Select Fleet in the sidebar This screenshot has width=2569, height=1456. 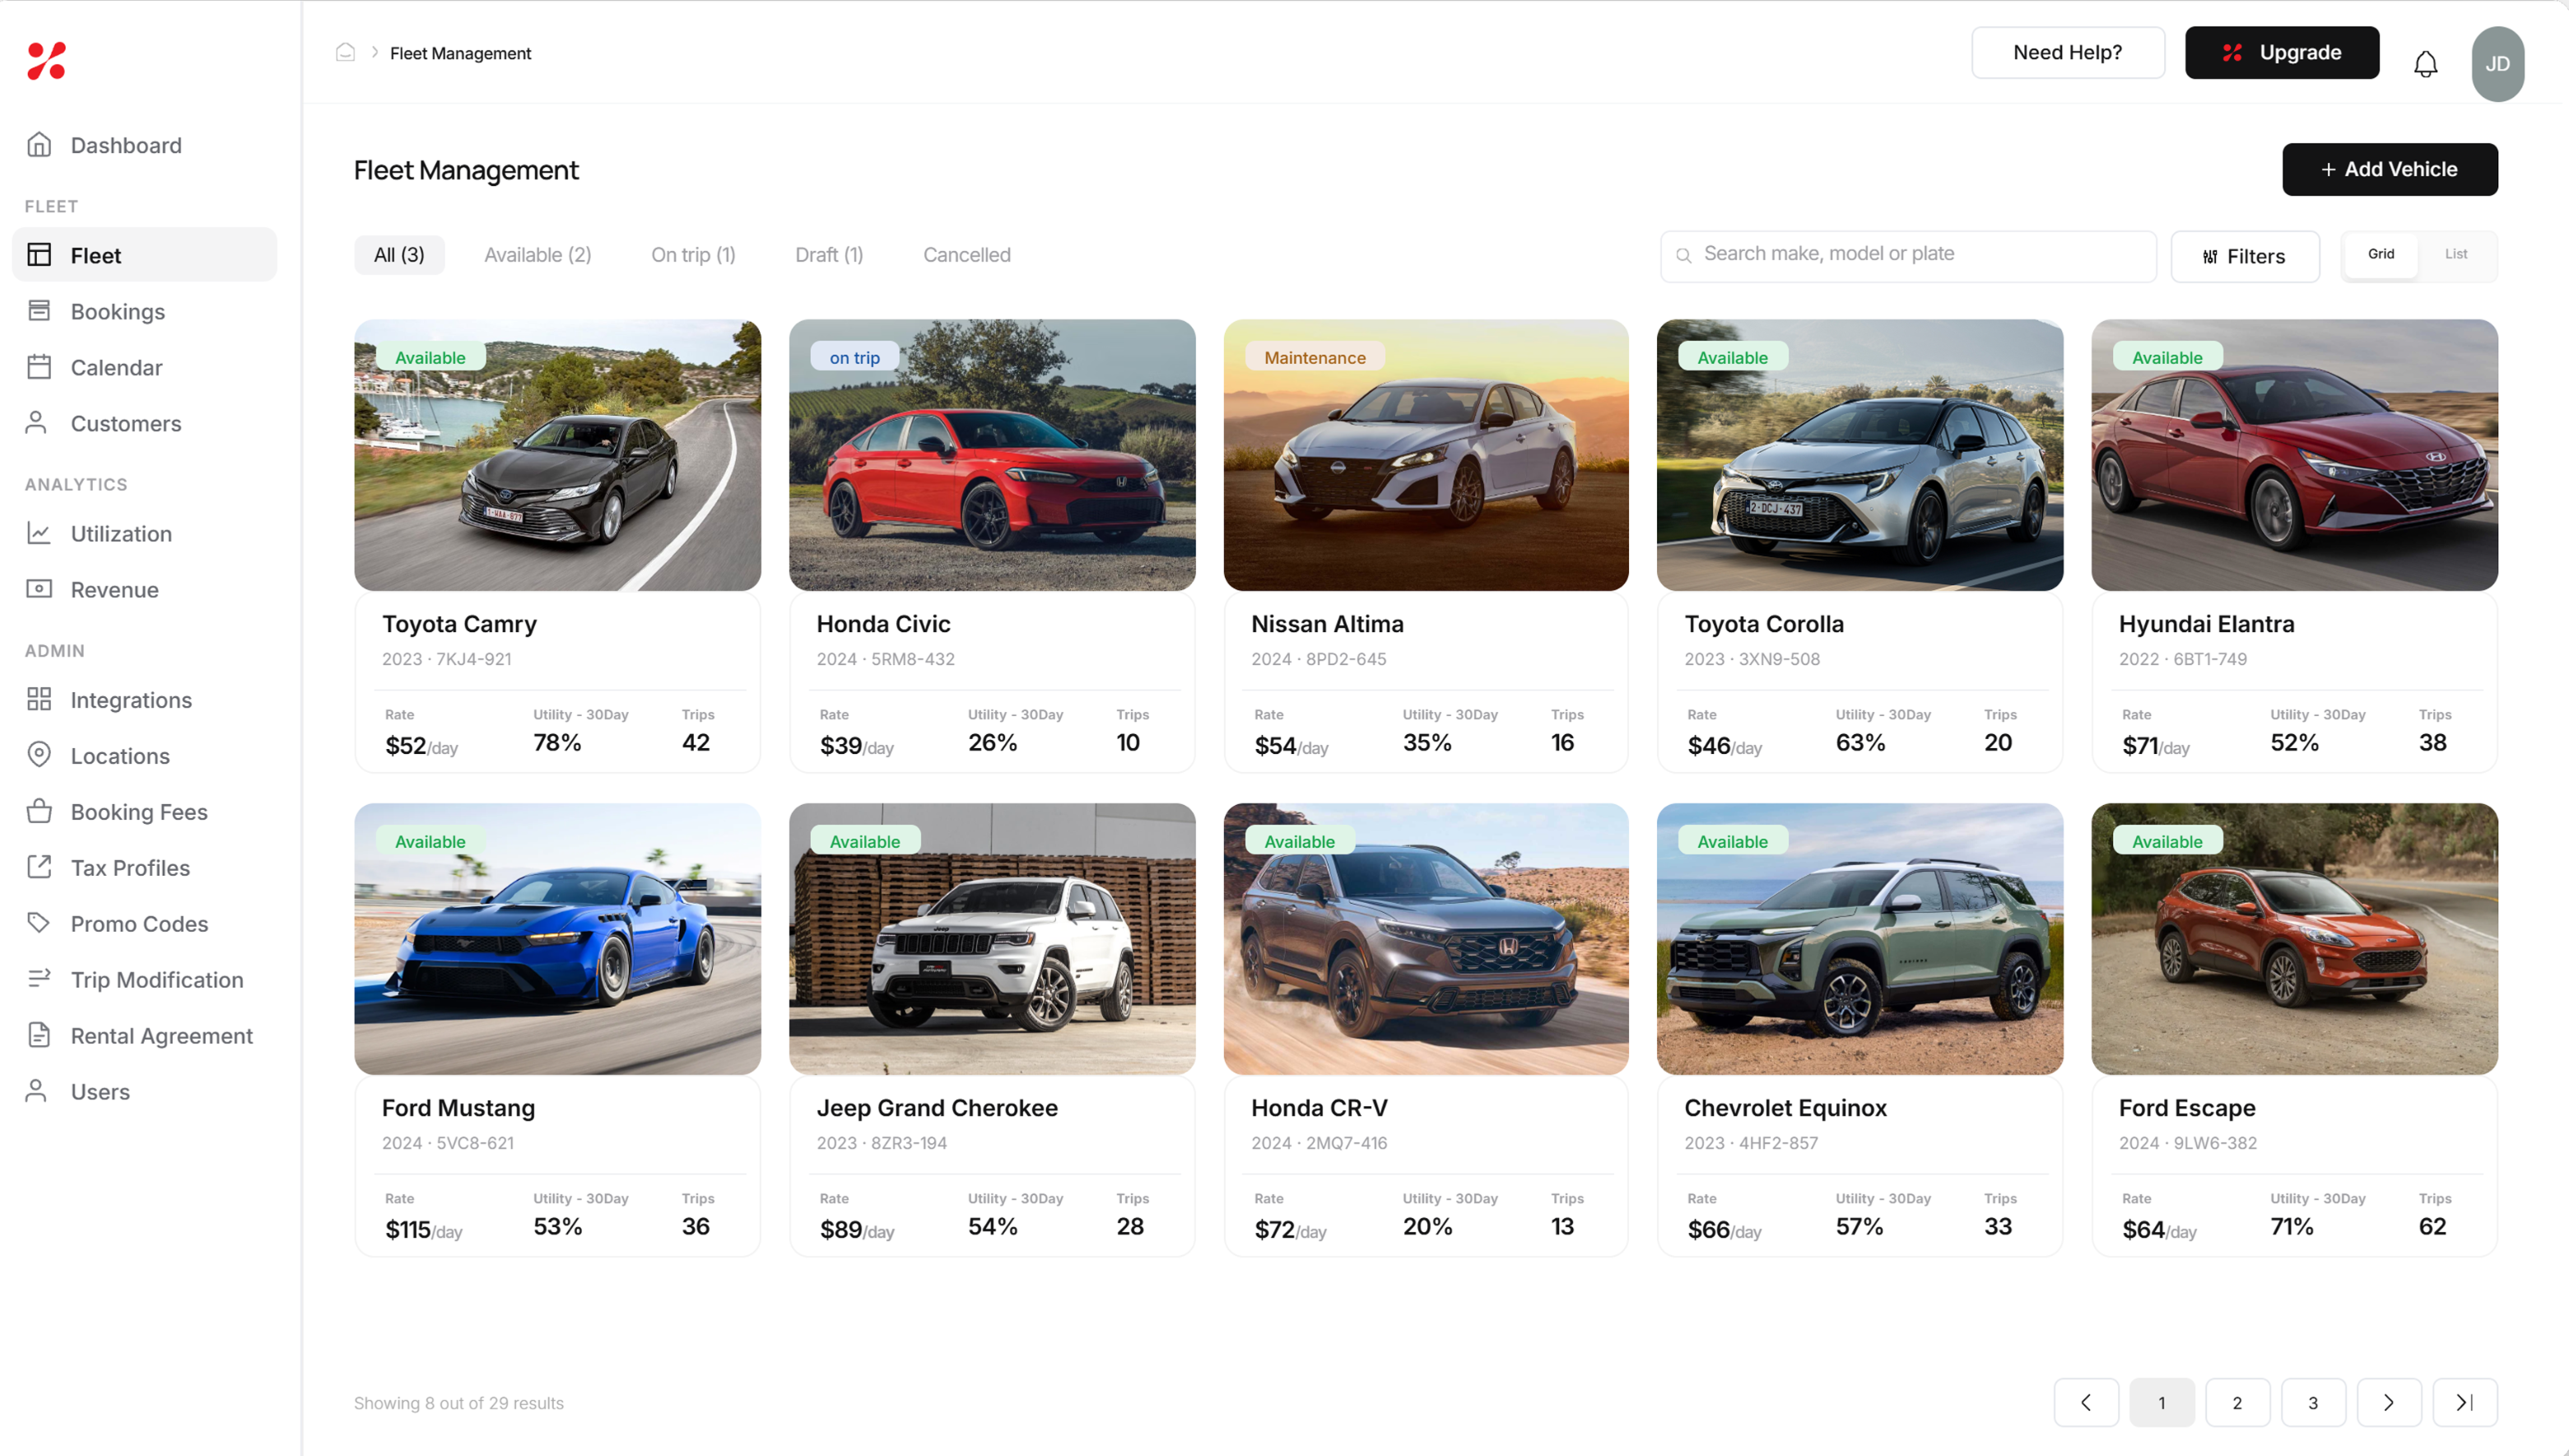click(144, 255)
